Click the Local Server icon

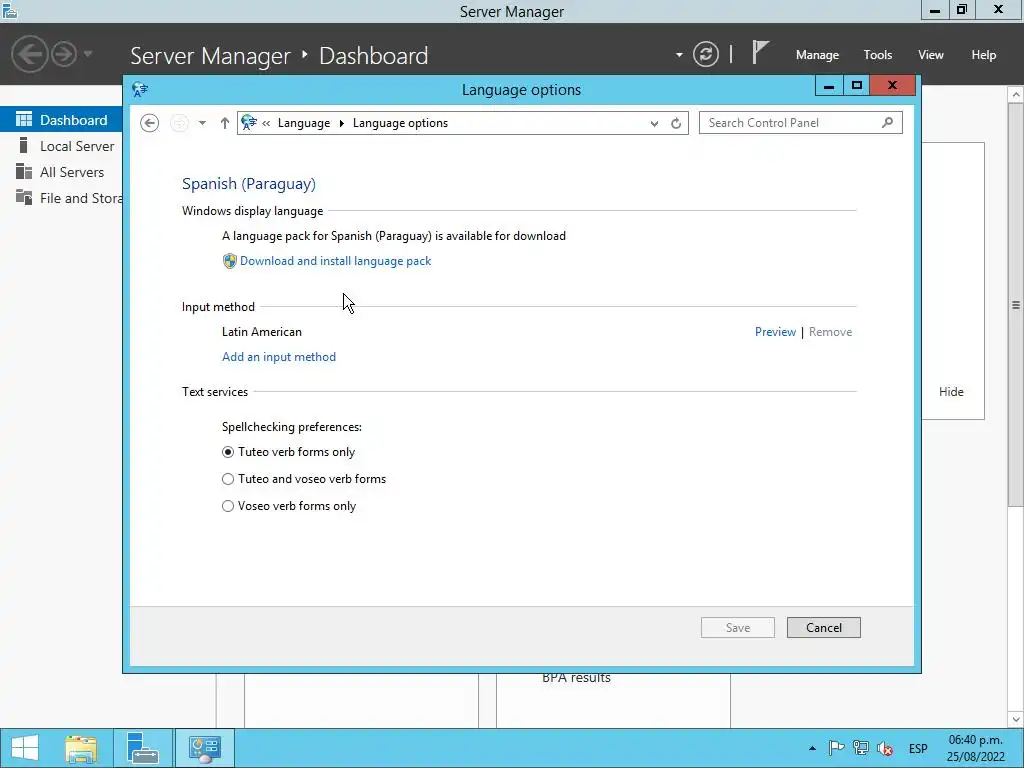tap(24, 145)
